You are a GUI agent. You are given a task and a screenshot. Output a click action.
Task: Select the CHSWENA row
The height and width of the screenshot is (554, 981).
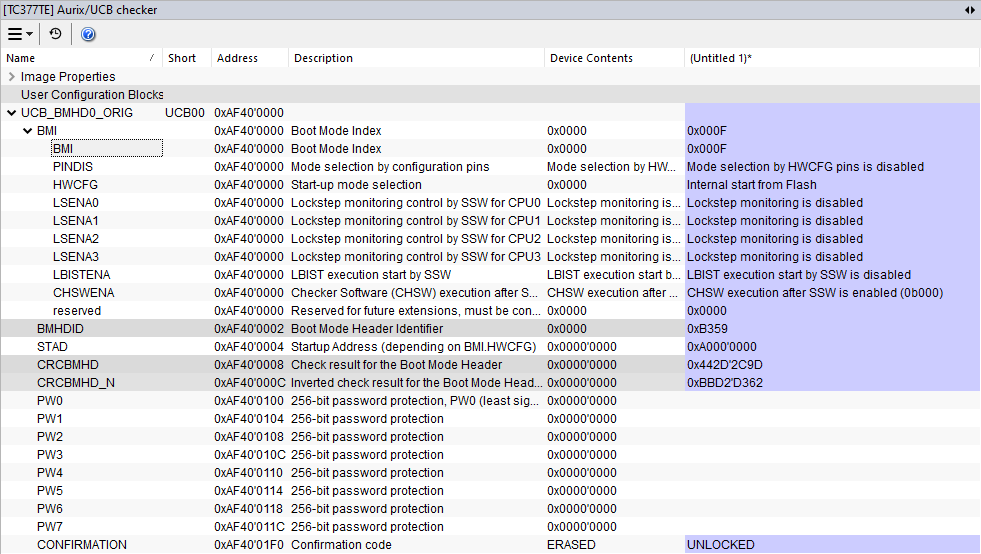490,293
